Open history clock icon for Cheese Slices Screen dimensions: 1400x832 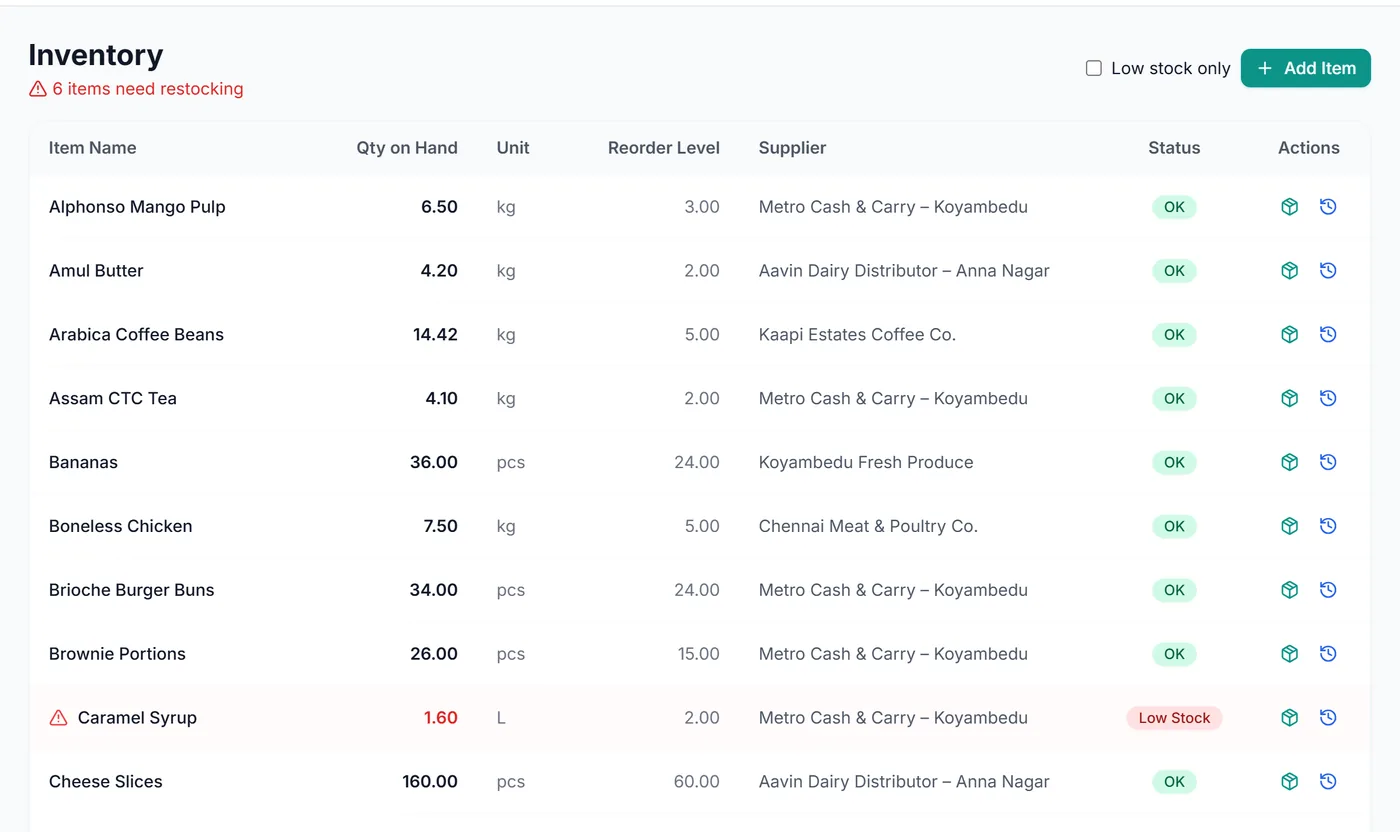coord(1328,782)
